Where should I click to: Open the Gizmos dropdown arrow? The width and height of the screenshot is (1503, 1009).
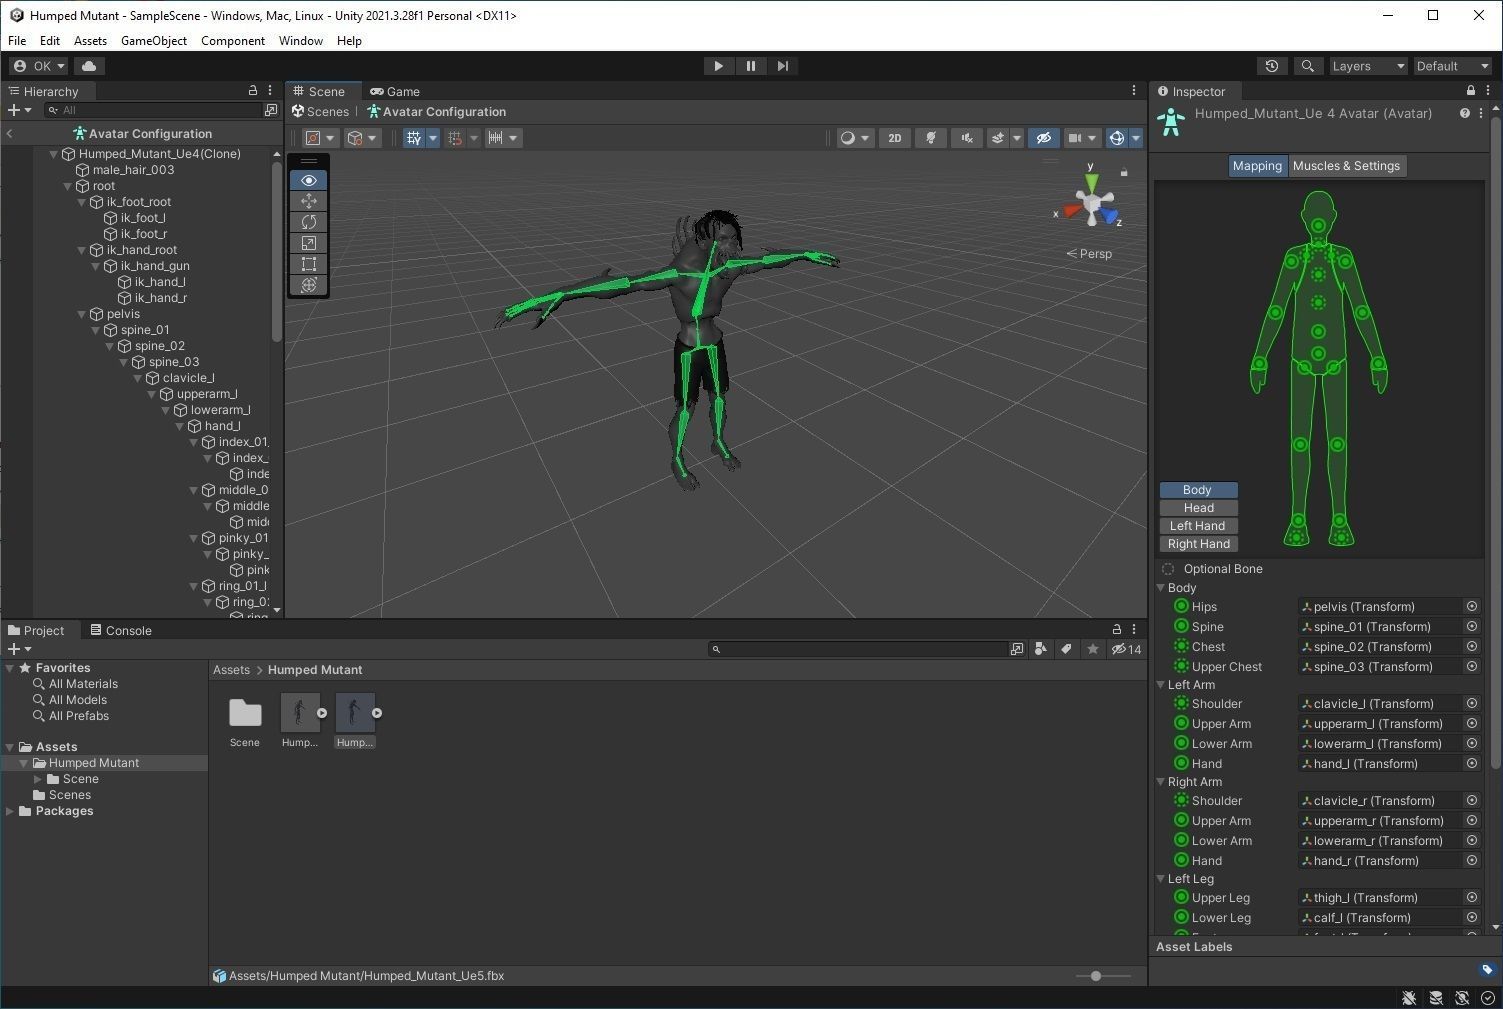click(1135, 138)
